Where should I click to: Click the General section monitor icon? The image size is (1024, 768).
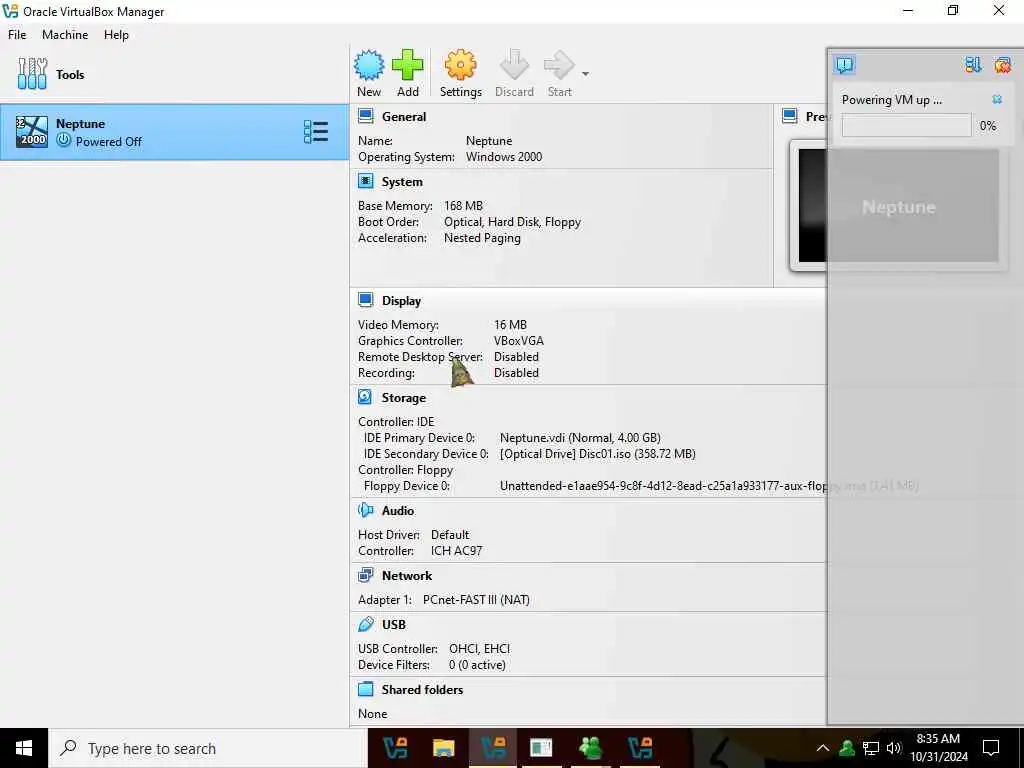pos(366,116)
